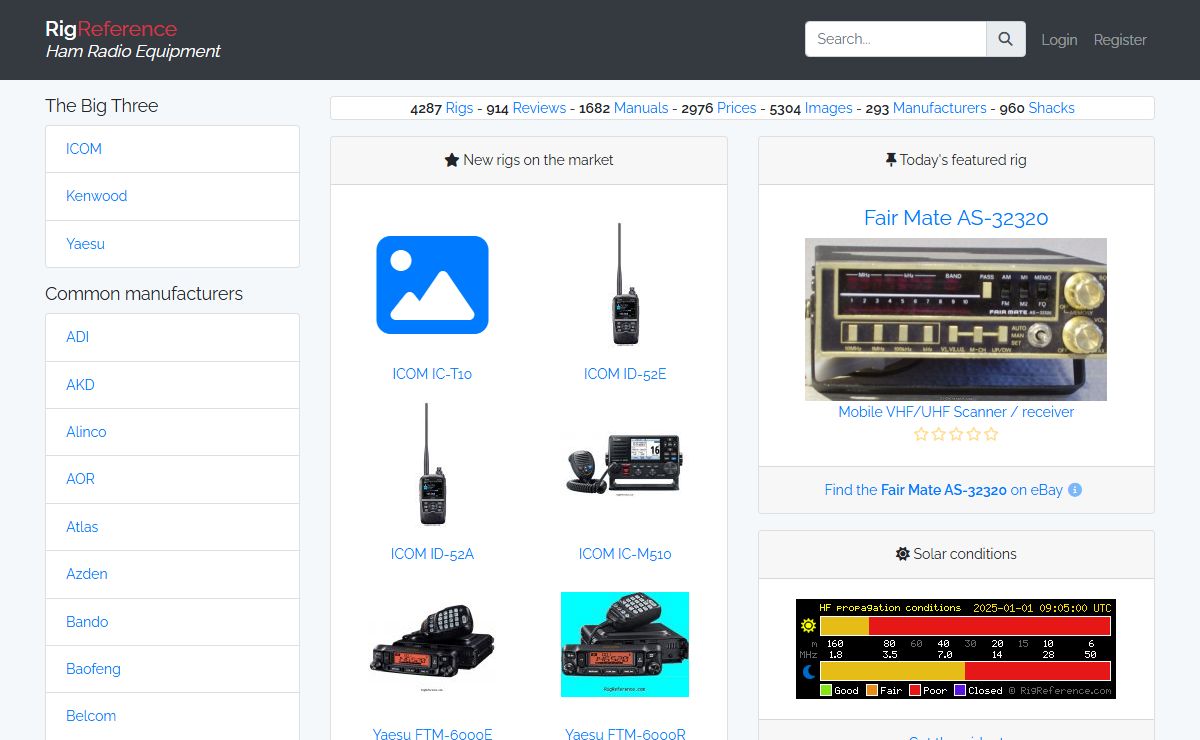The height and width of the screenshot is (740, 1200).
Task: Open the Shacks link in stats bar
Action: point(1051,108)
